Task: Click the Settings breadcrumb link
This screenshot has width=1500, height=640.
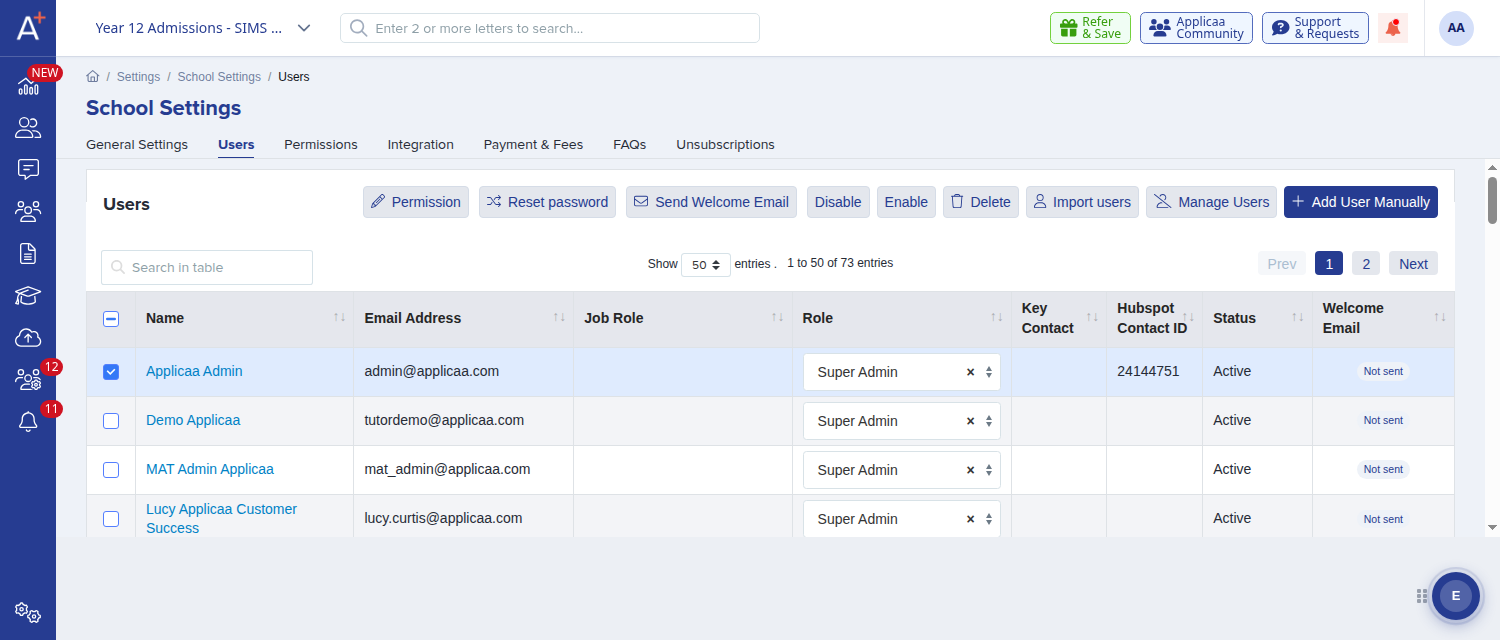Action: 138,77
